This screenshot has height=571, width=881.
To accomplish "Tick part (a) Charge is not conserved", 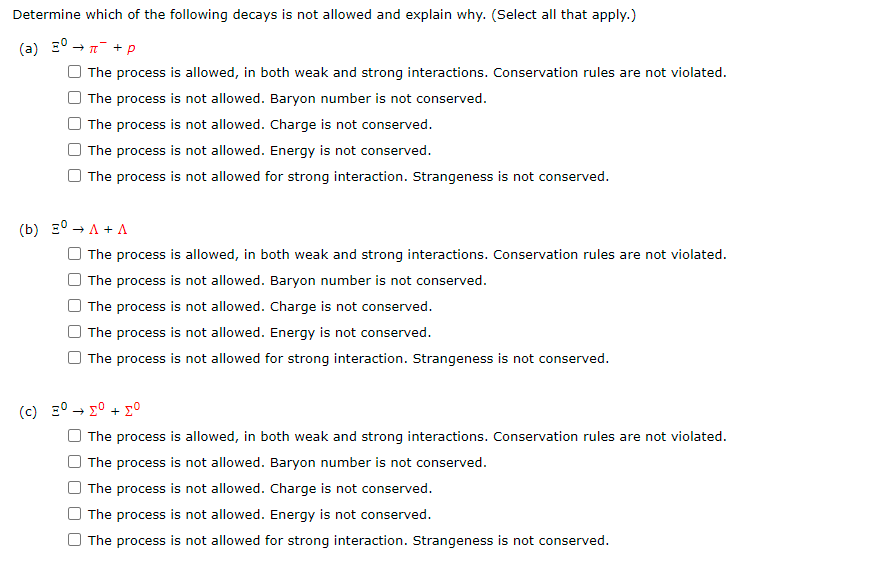I will (x=74, y=124).
